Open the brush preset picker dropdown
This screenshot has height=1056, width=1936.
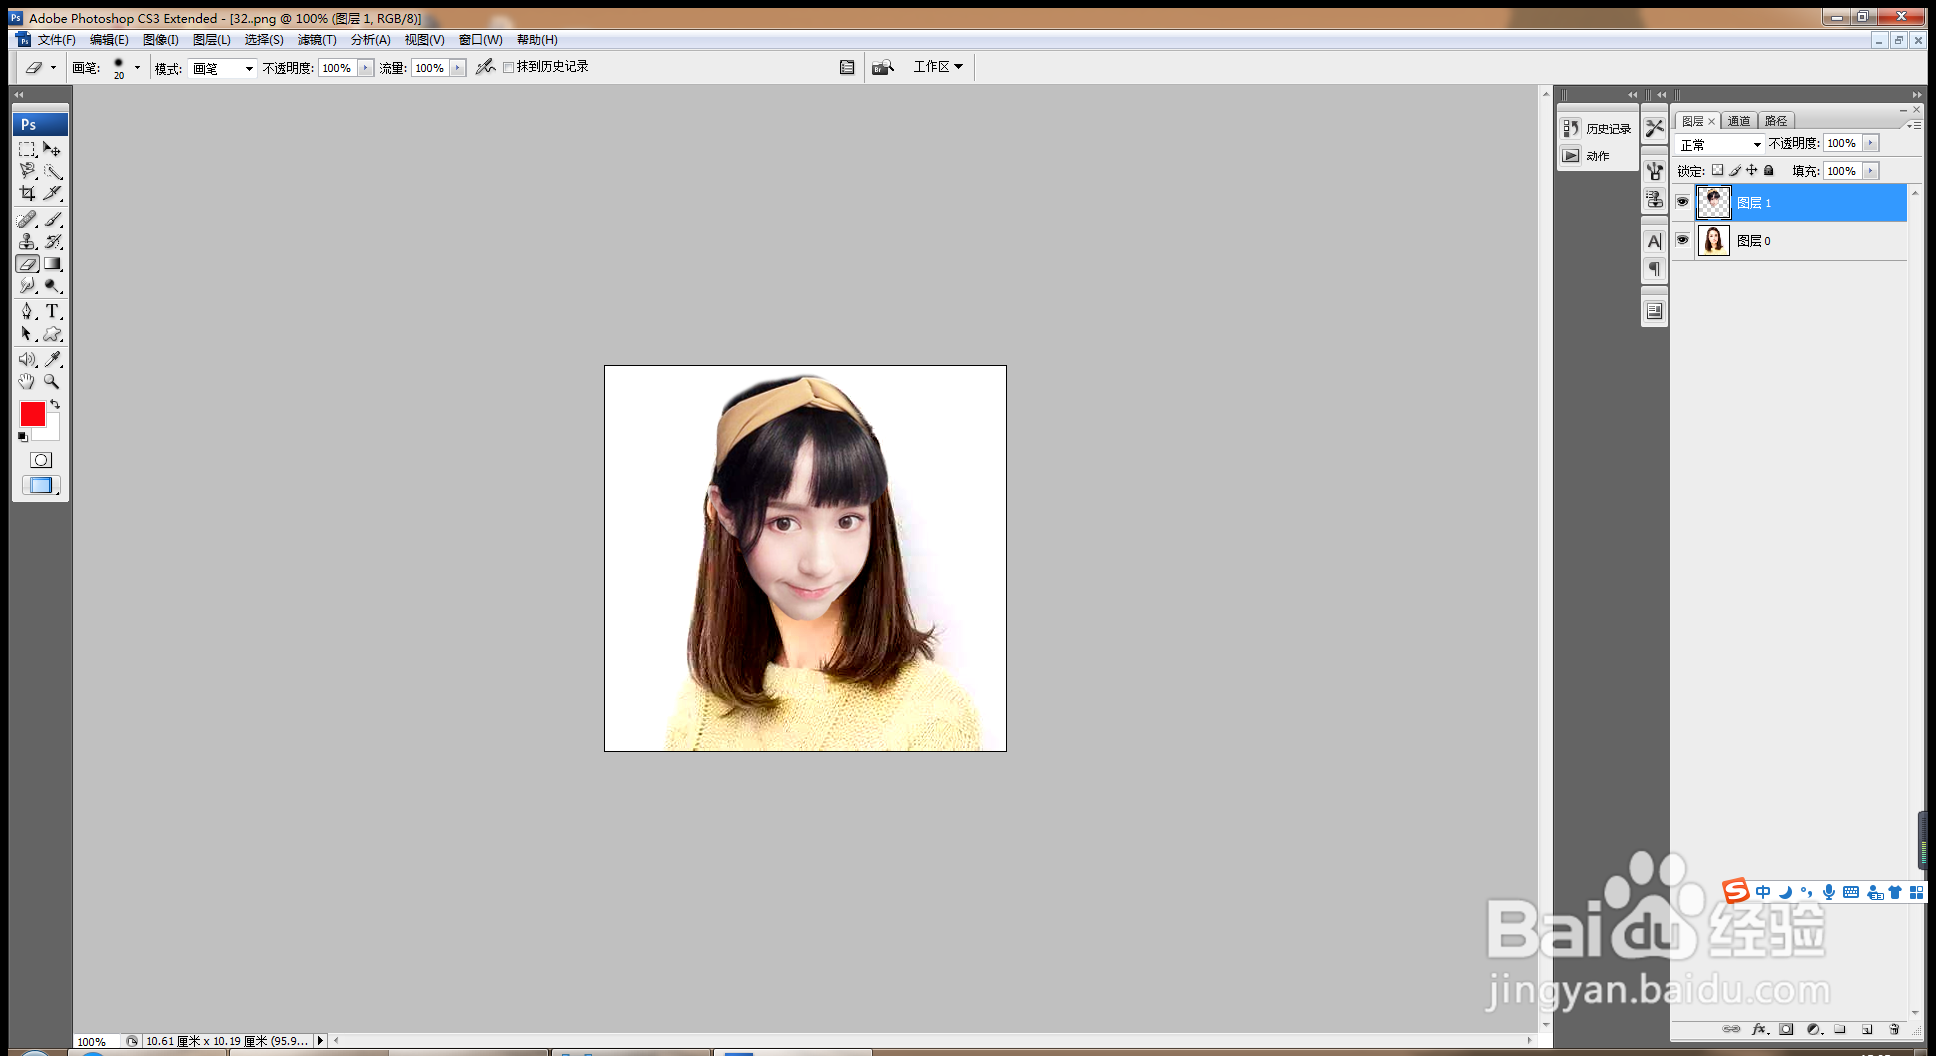click(137, 68)
